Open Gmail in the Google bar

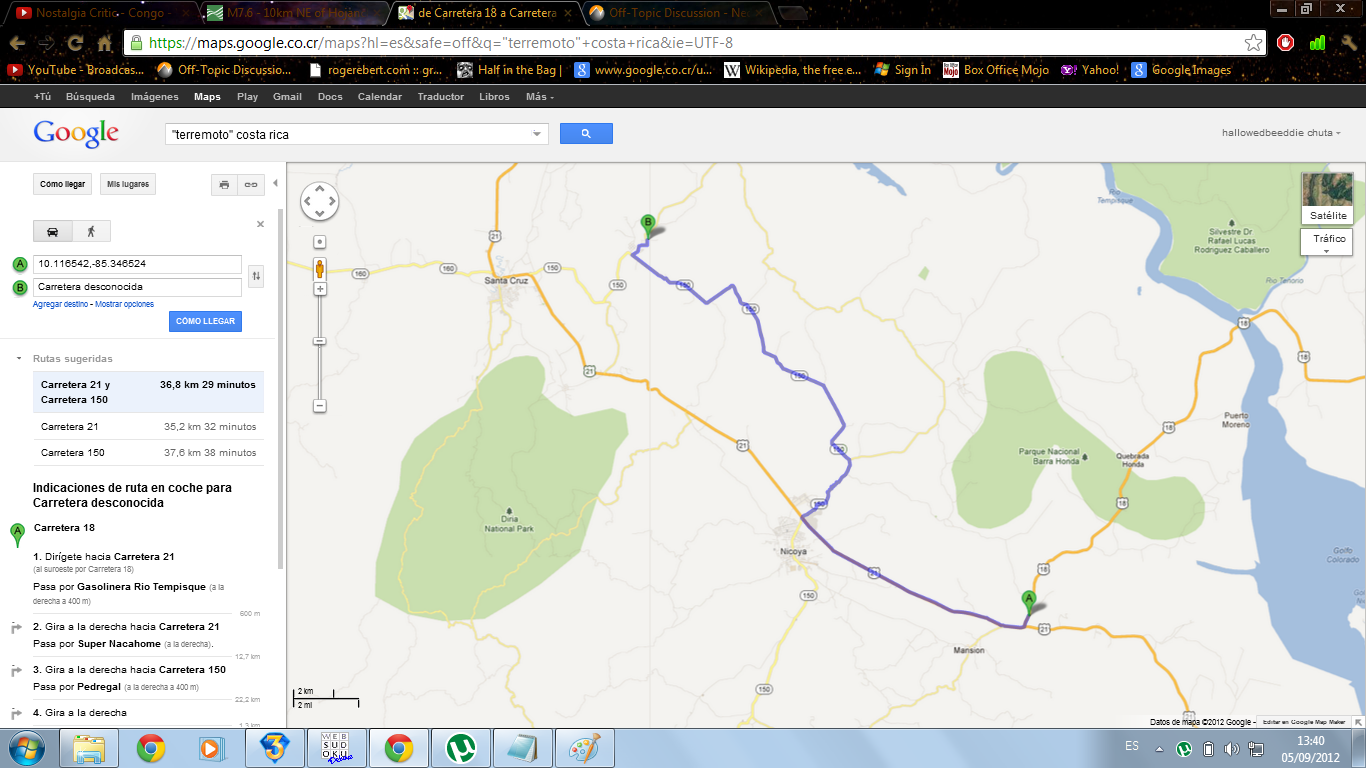click(x=287, y=97)
